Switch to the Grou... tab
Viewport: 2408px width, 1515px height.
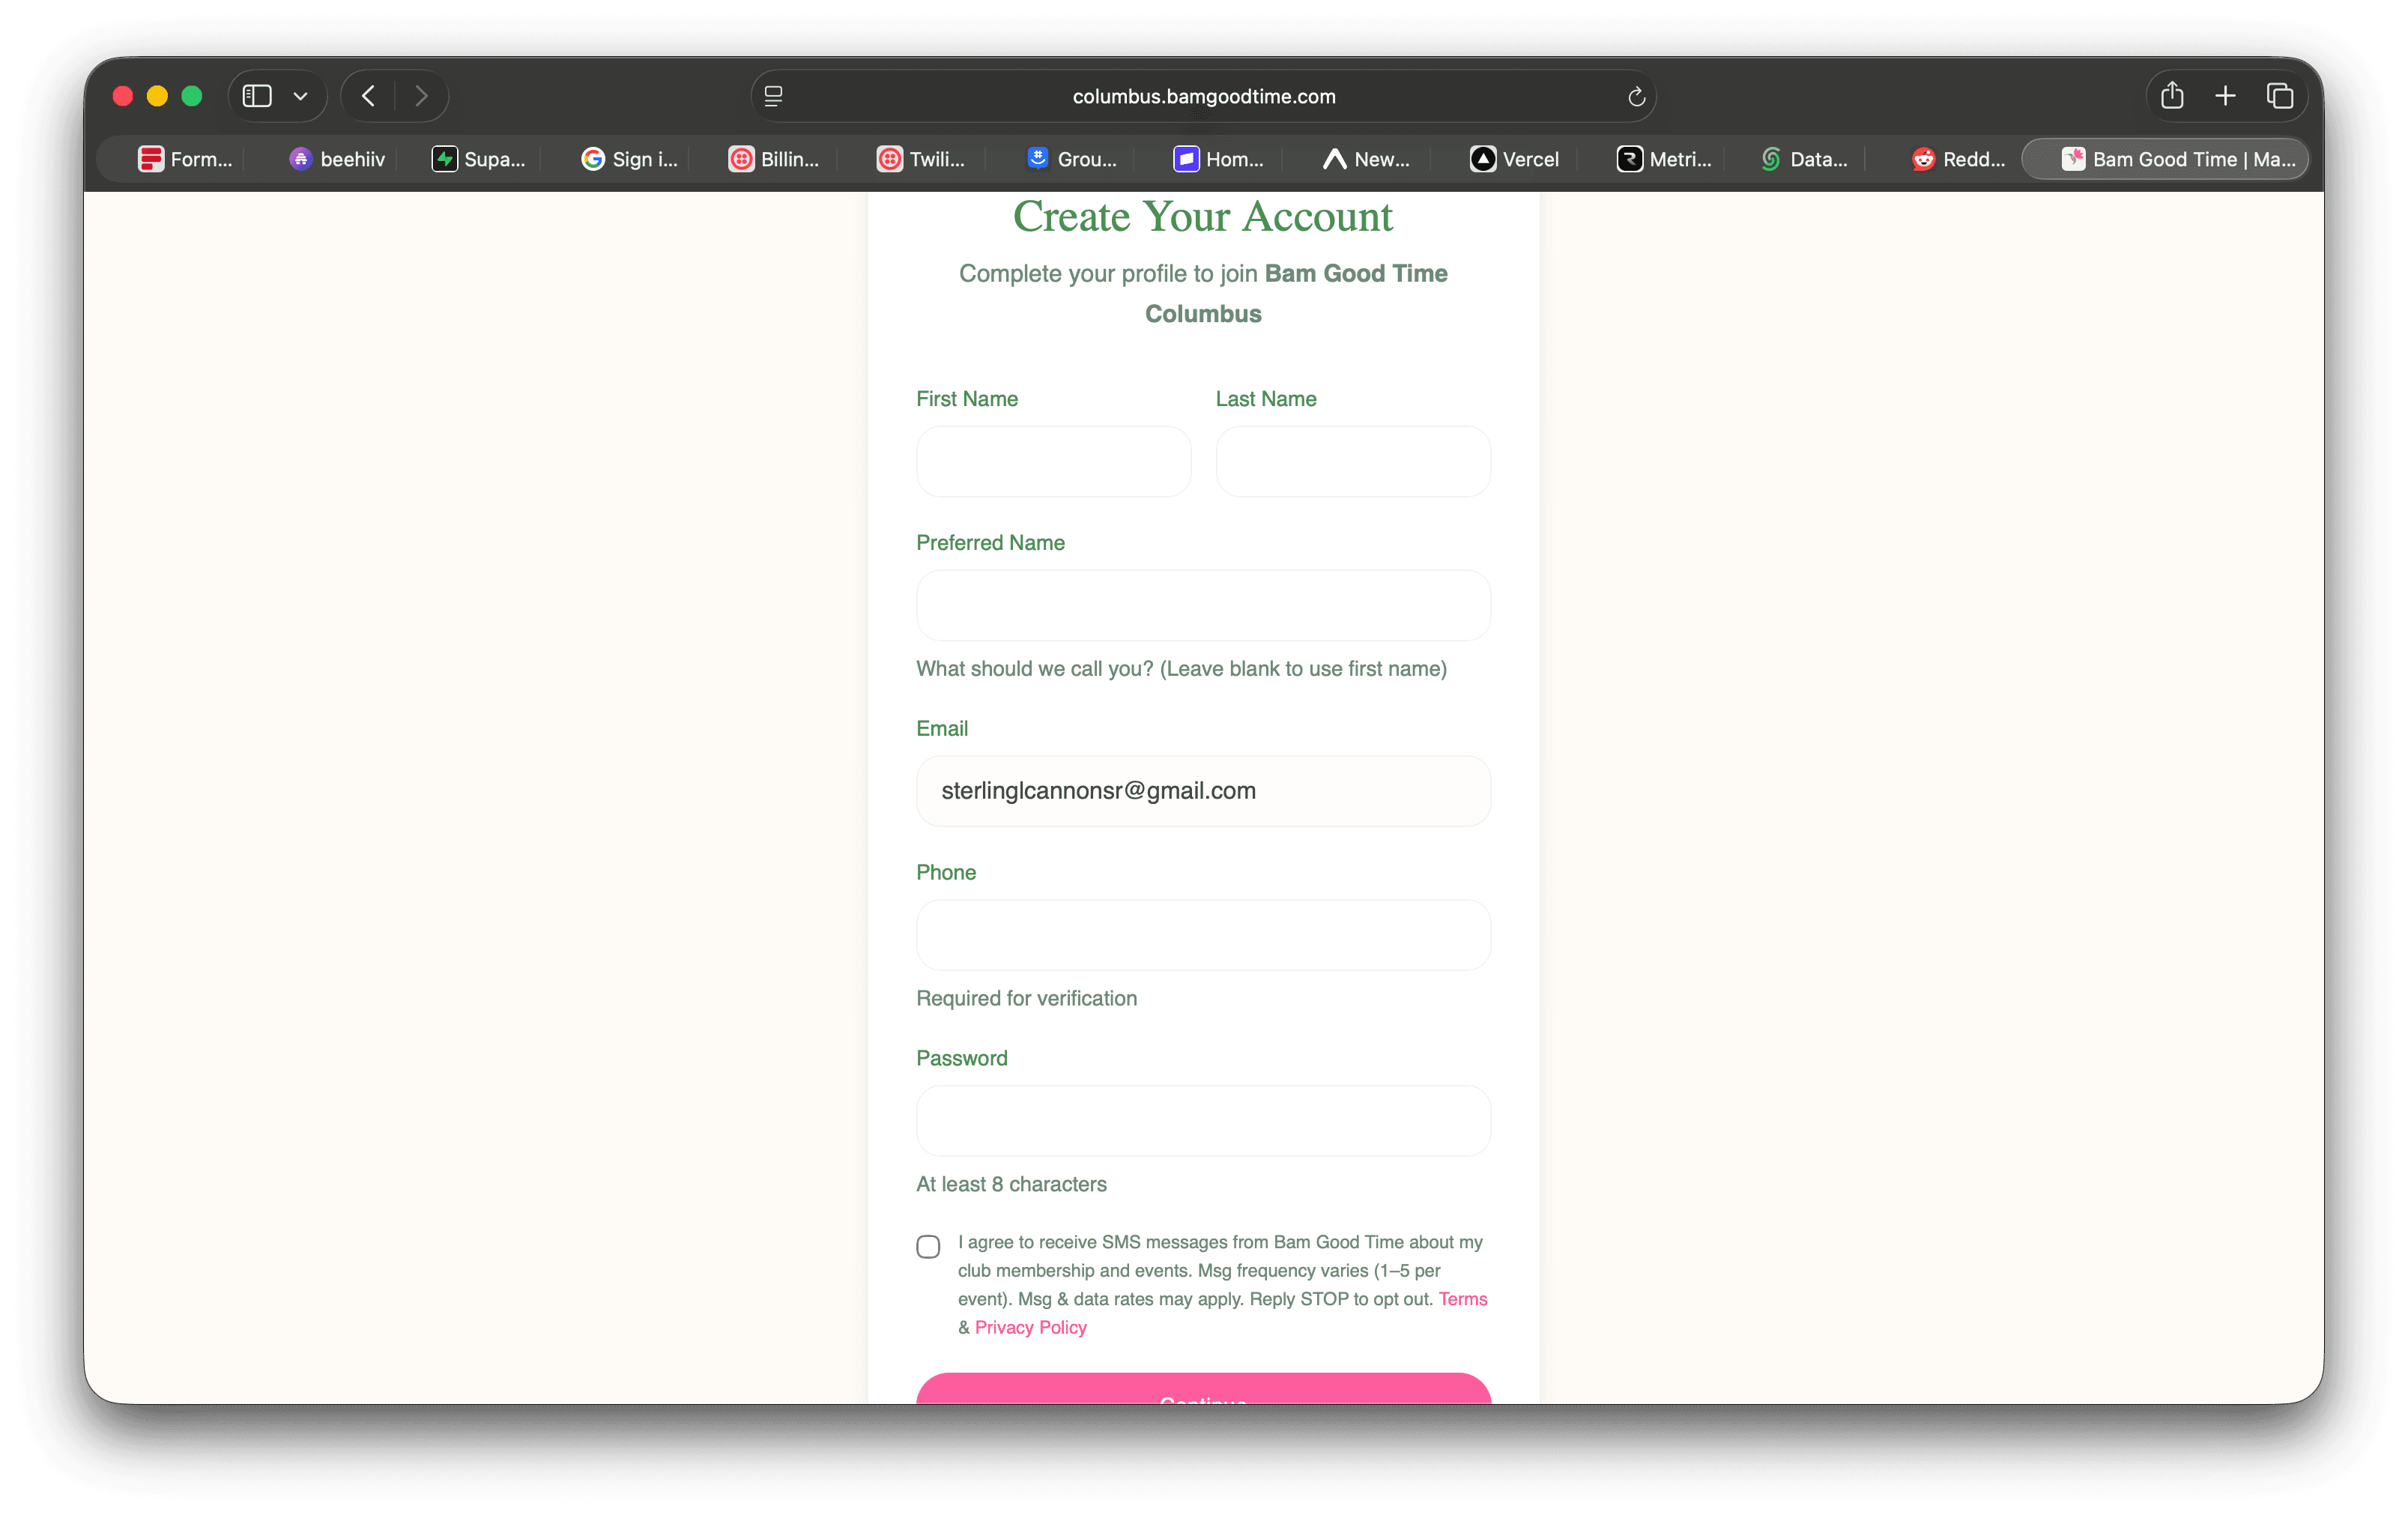click(x=1072, y=159)
